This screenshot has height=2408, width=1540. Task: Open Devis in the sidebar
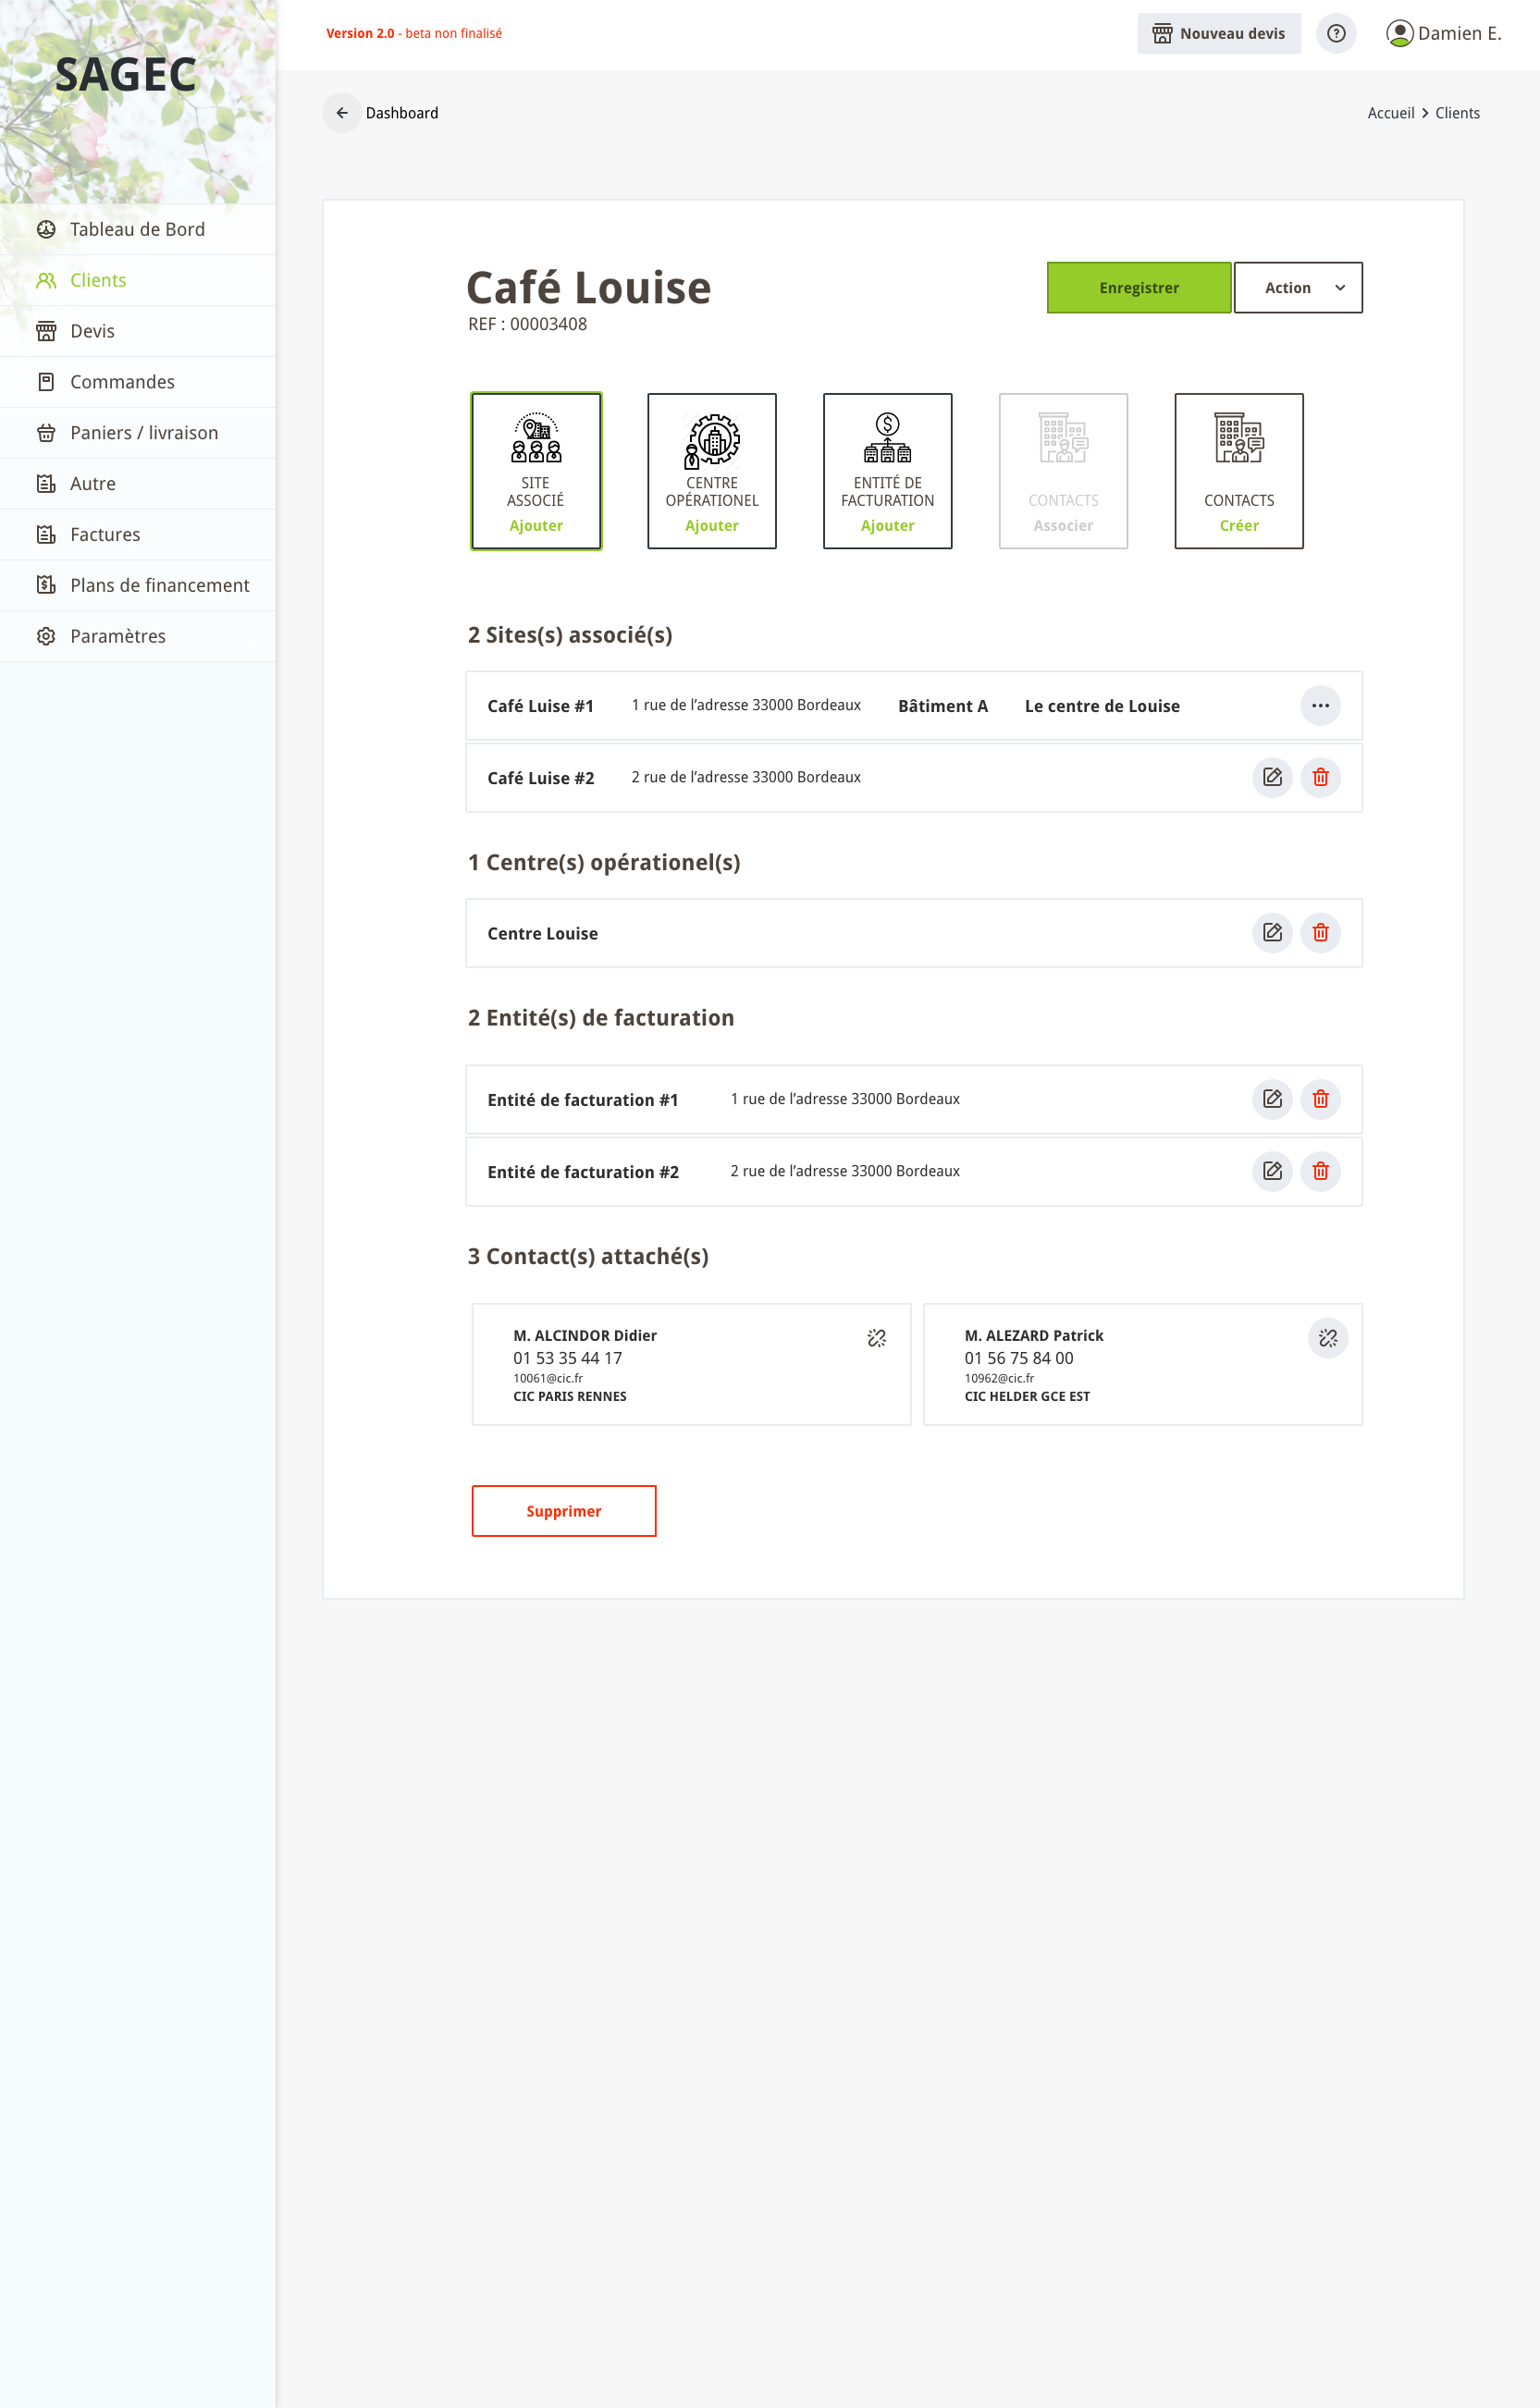click(92, 331)
